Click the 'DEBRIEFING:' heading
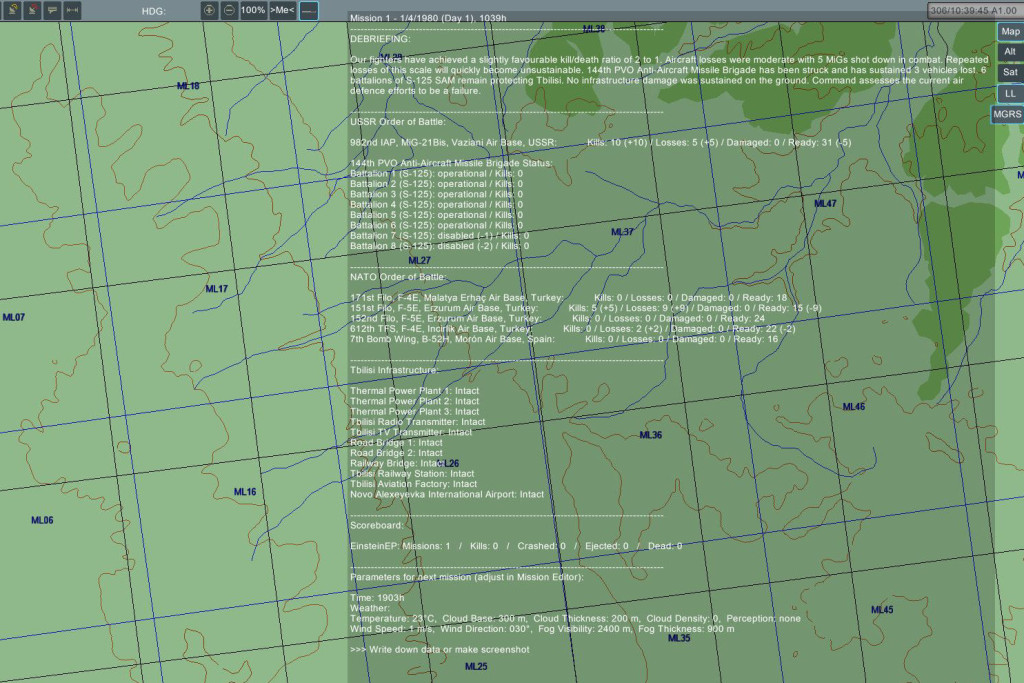This screenshot has width=1024, height=683. coord(380,39)
